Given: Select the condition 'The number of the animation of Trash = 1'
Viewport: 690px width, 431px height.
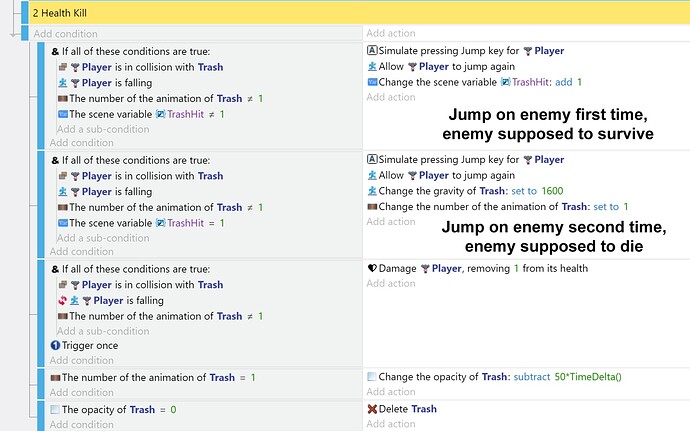Looking at the screenshot, I should pos(153,378).
